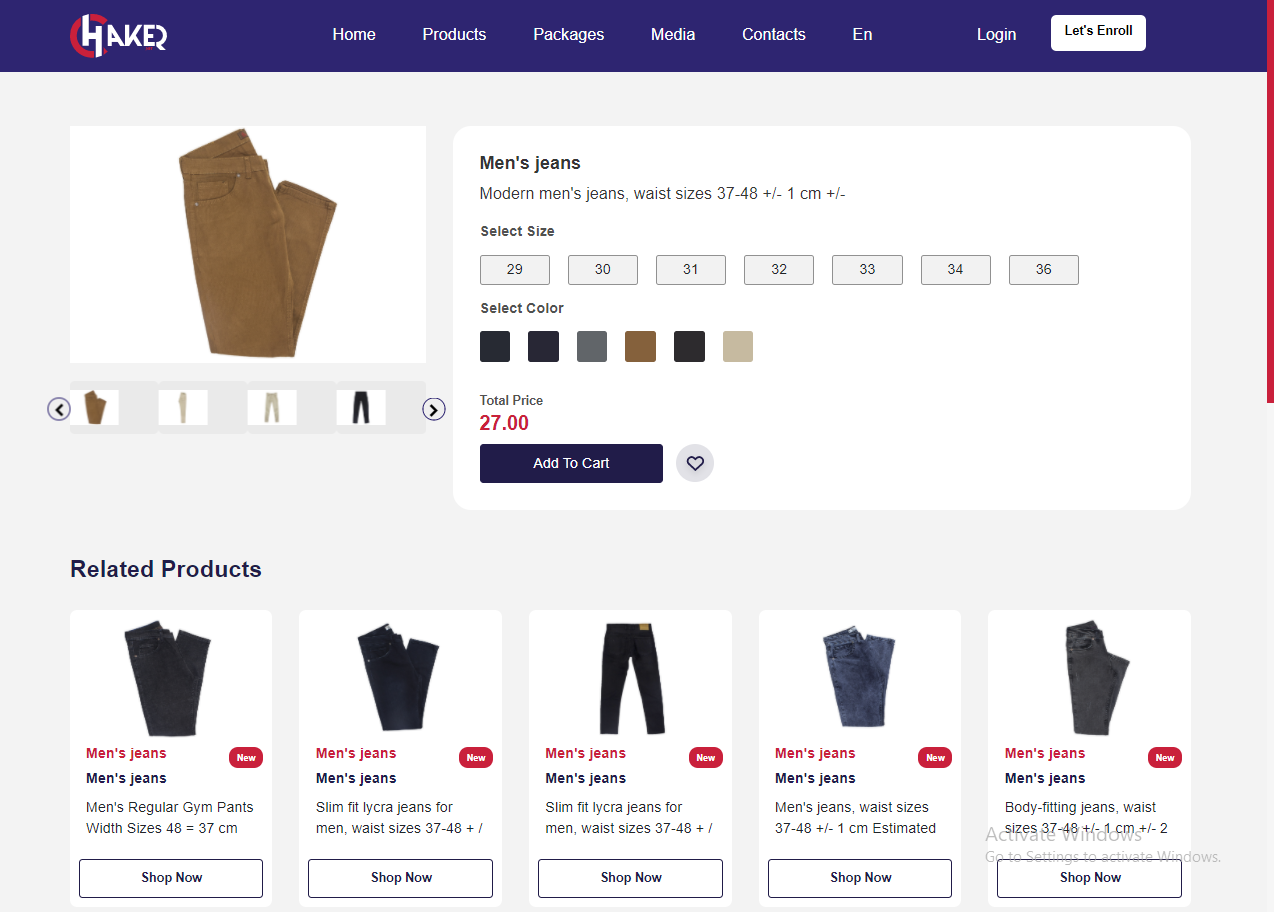Choose size 32
Image resolution: width=1274 pixels, height=912 pixels.
point(779,270)
